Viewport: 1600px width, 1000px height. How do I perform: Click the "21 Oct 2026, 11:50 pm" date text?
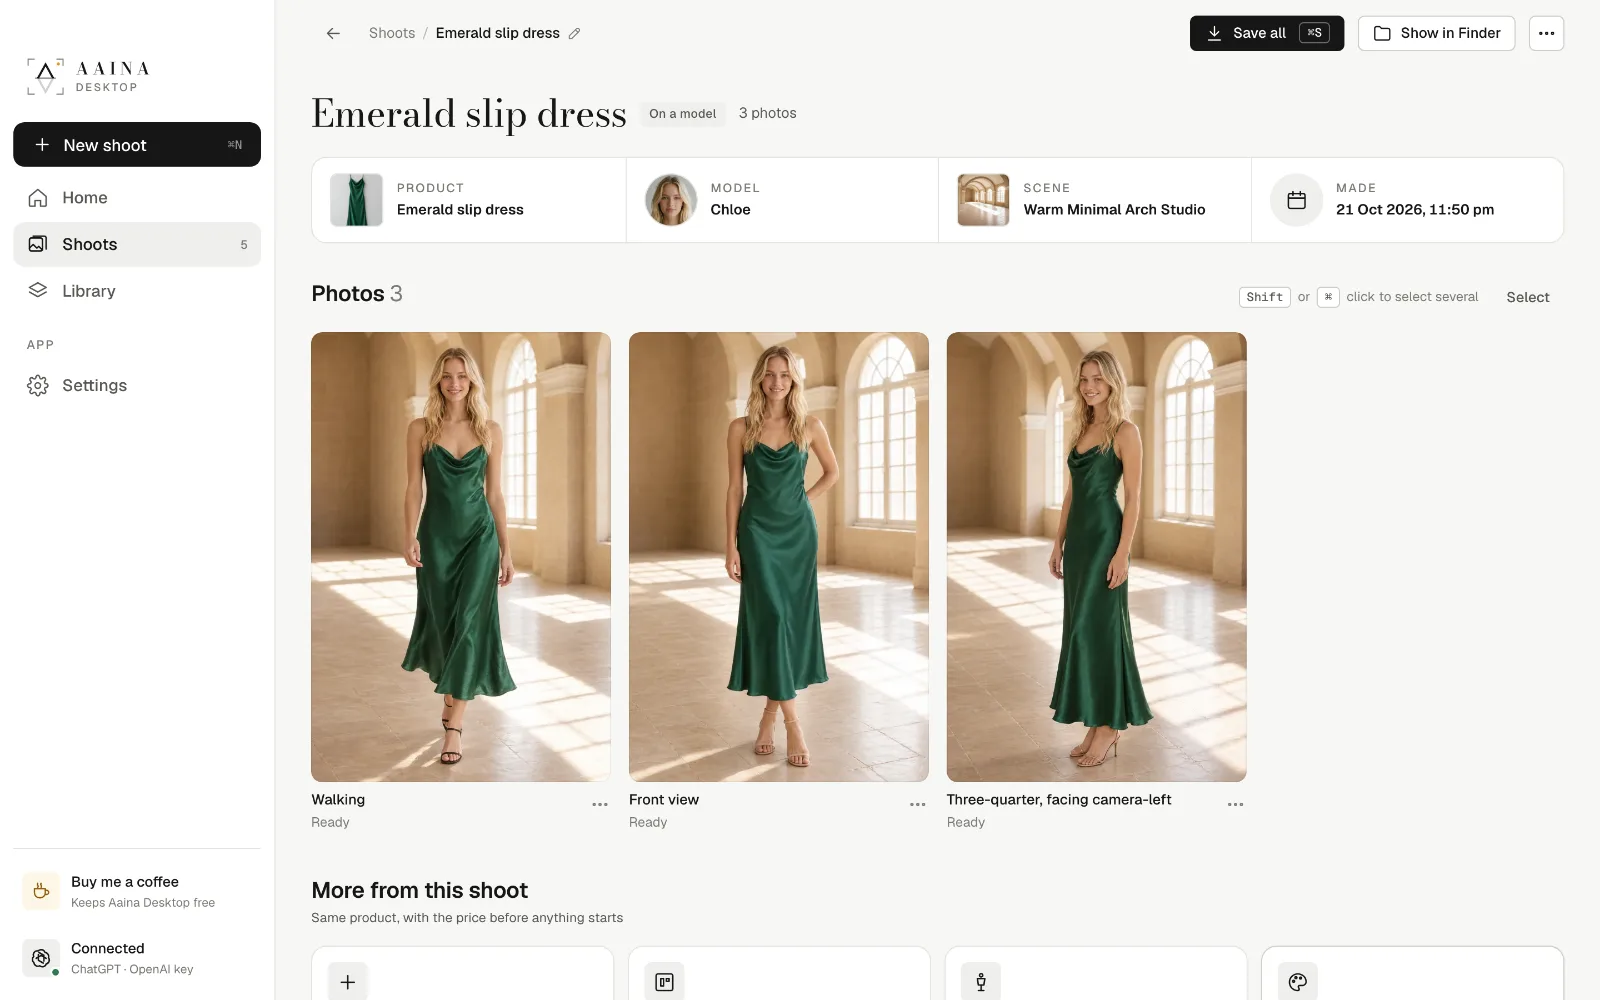(1415, 209)
